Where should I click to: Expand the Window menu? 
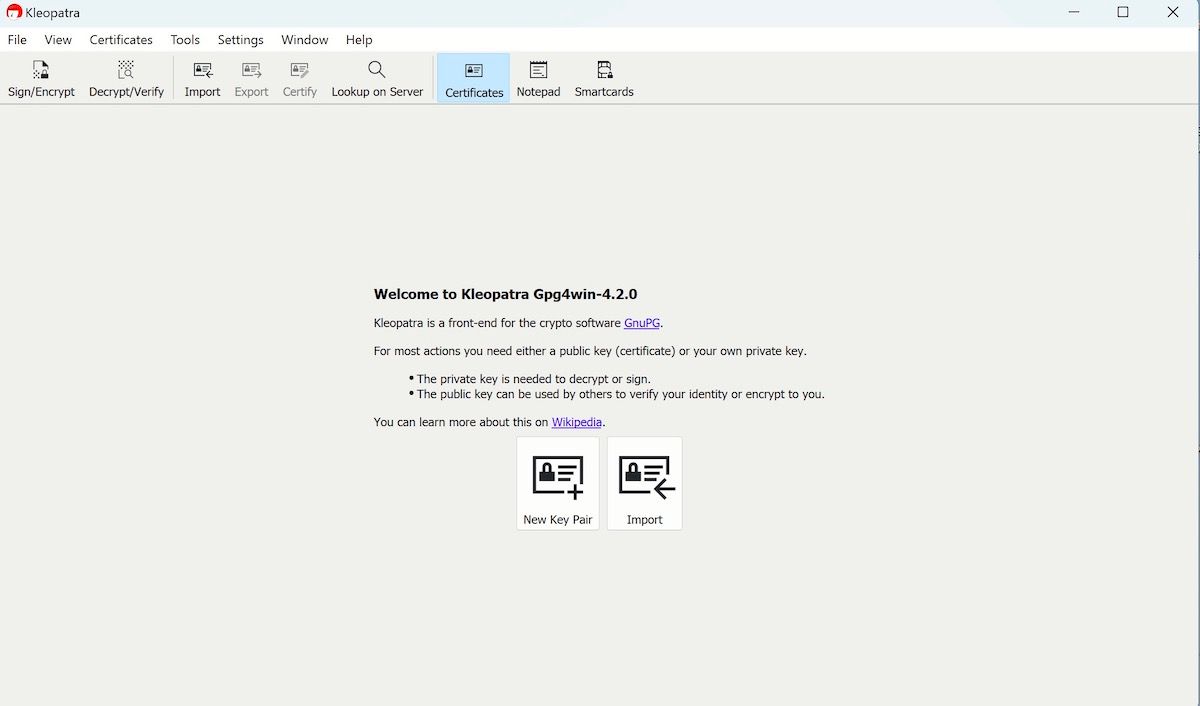[x=304, y=40]
